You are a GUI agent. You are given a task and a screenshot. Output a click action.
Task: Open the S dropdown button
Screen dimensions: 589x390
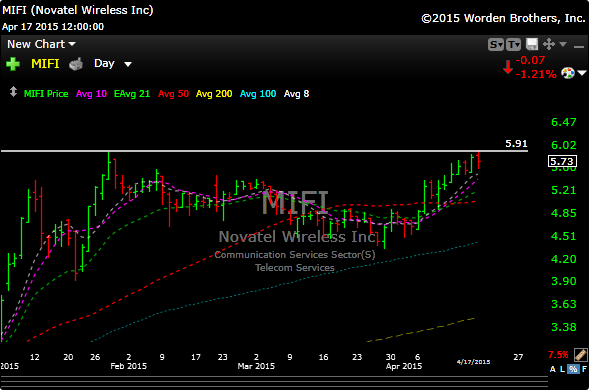pyautogui.click(x=495, y=45)
